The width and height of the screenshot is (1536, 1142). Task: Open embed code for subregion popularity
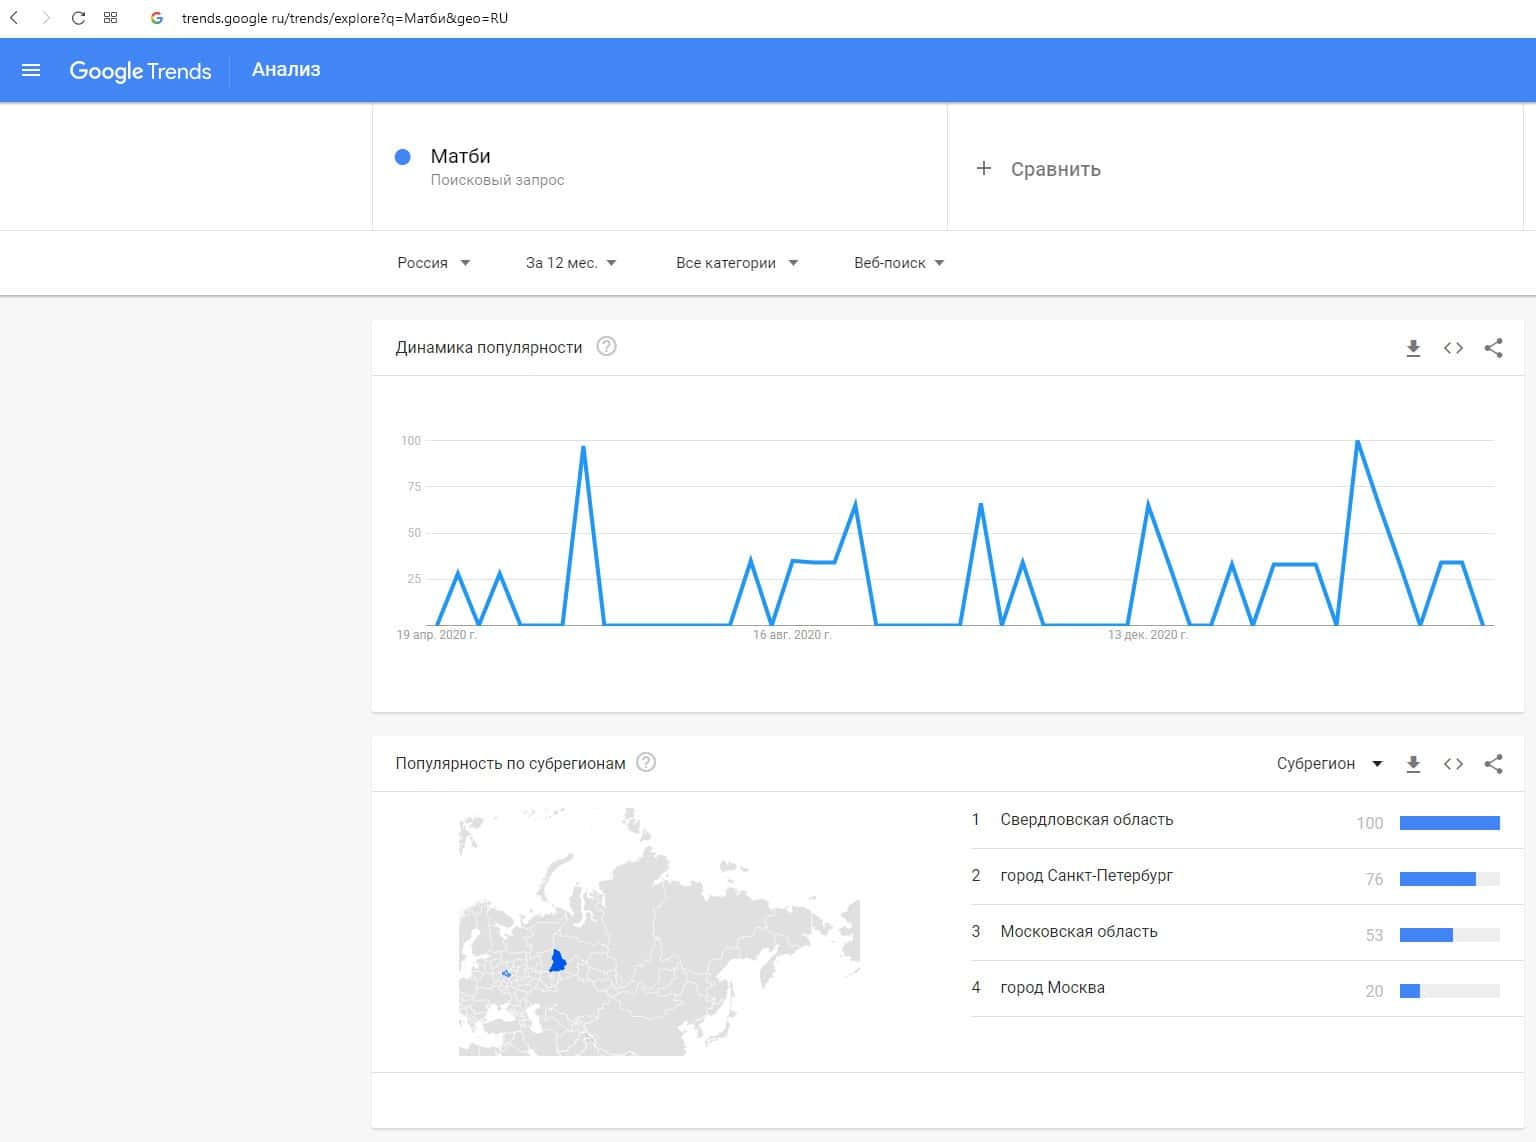(1453, 764)
